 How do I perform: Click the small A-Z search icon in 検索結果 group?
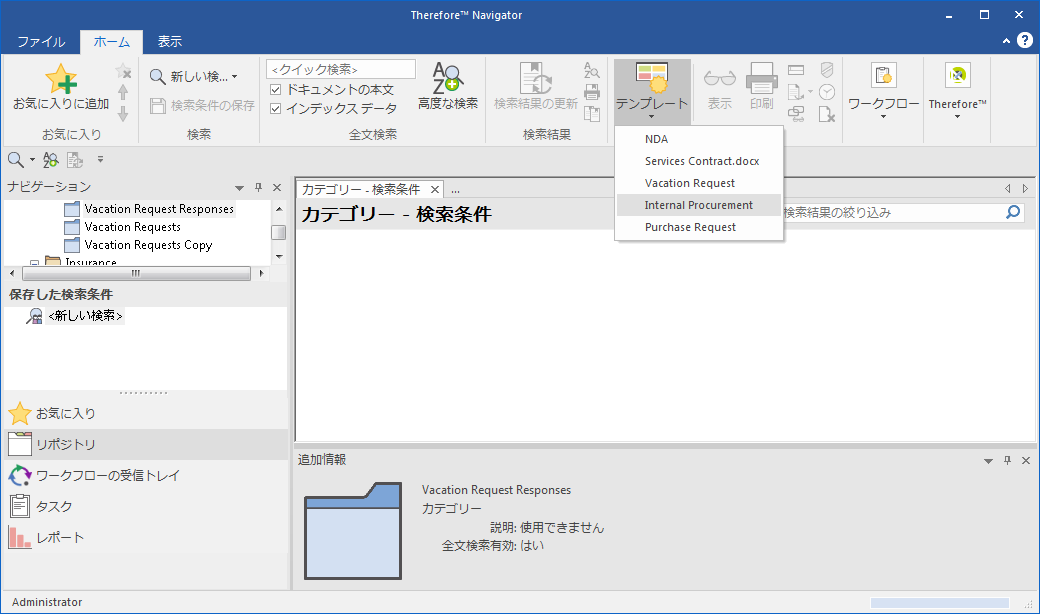592,70
